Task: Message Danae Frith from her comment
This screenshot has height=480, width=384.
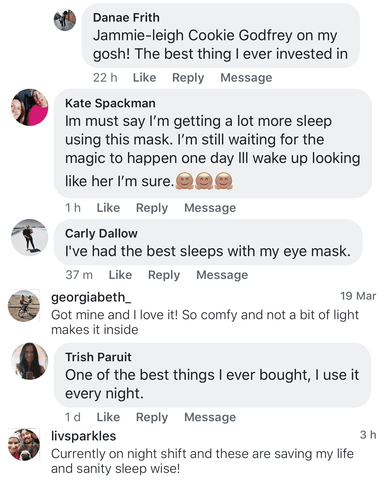Action: [x=246, y=78]
